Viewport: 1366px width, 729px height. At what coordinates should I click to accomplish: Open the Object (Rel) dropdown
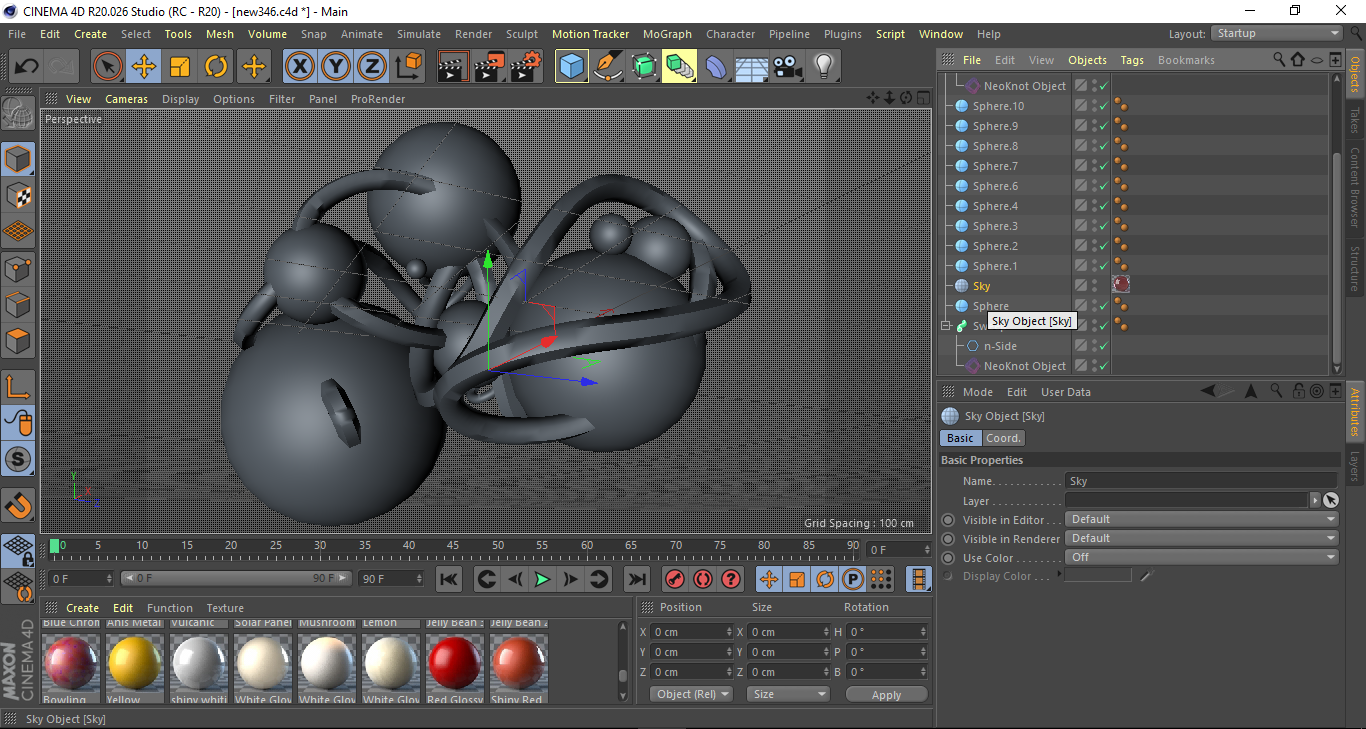(x=691, y=694)
